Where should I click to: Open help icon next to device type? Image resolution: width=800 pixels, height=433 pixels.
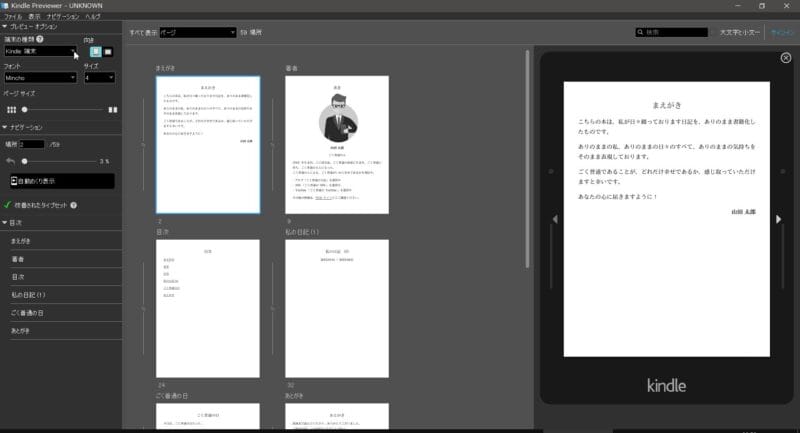(40, 39)
